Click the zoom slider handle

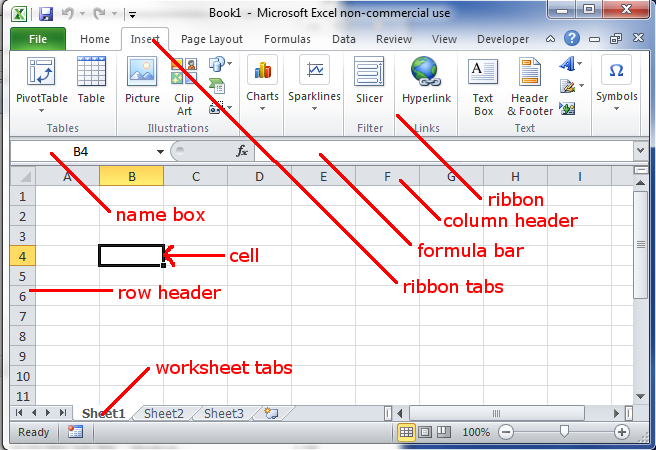pyautogui.click(x=564, y=431)
